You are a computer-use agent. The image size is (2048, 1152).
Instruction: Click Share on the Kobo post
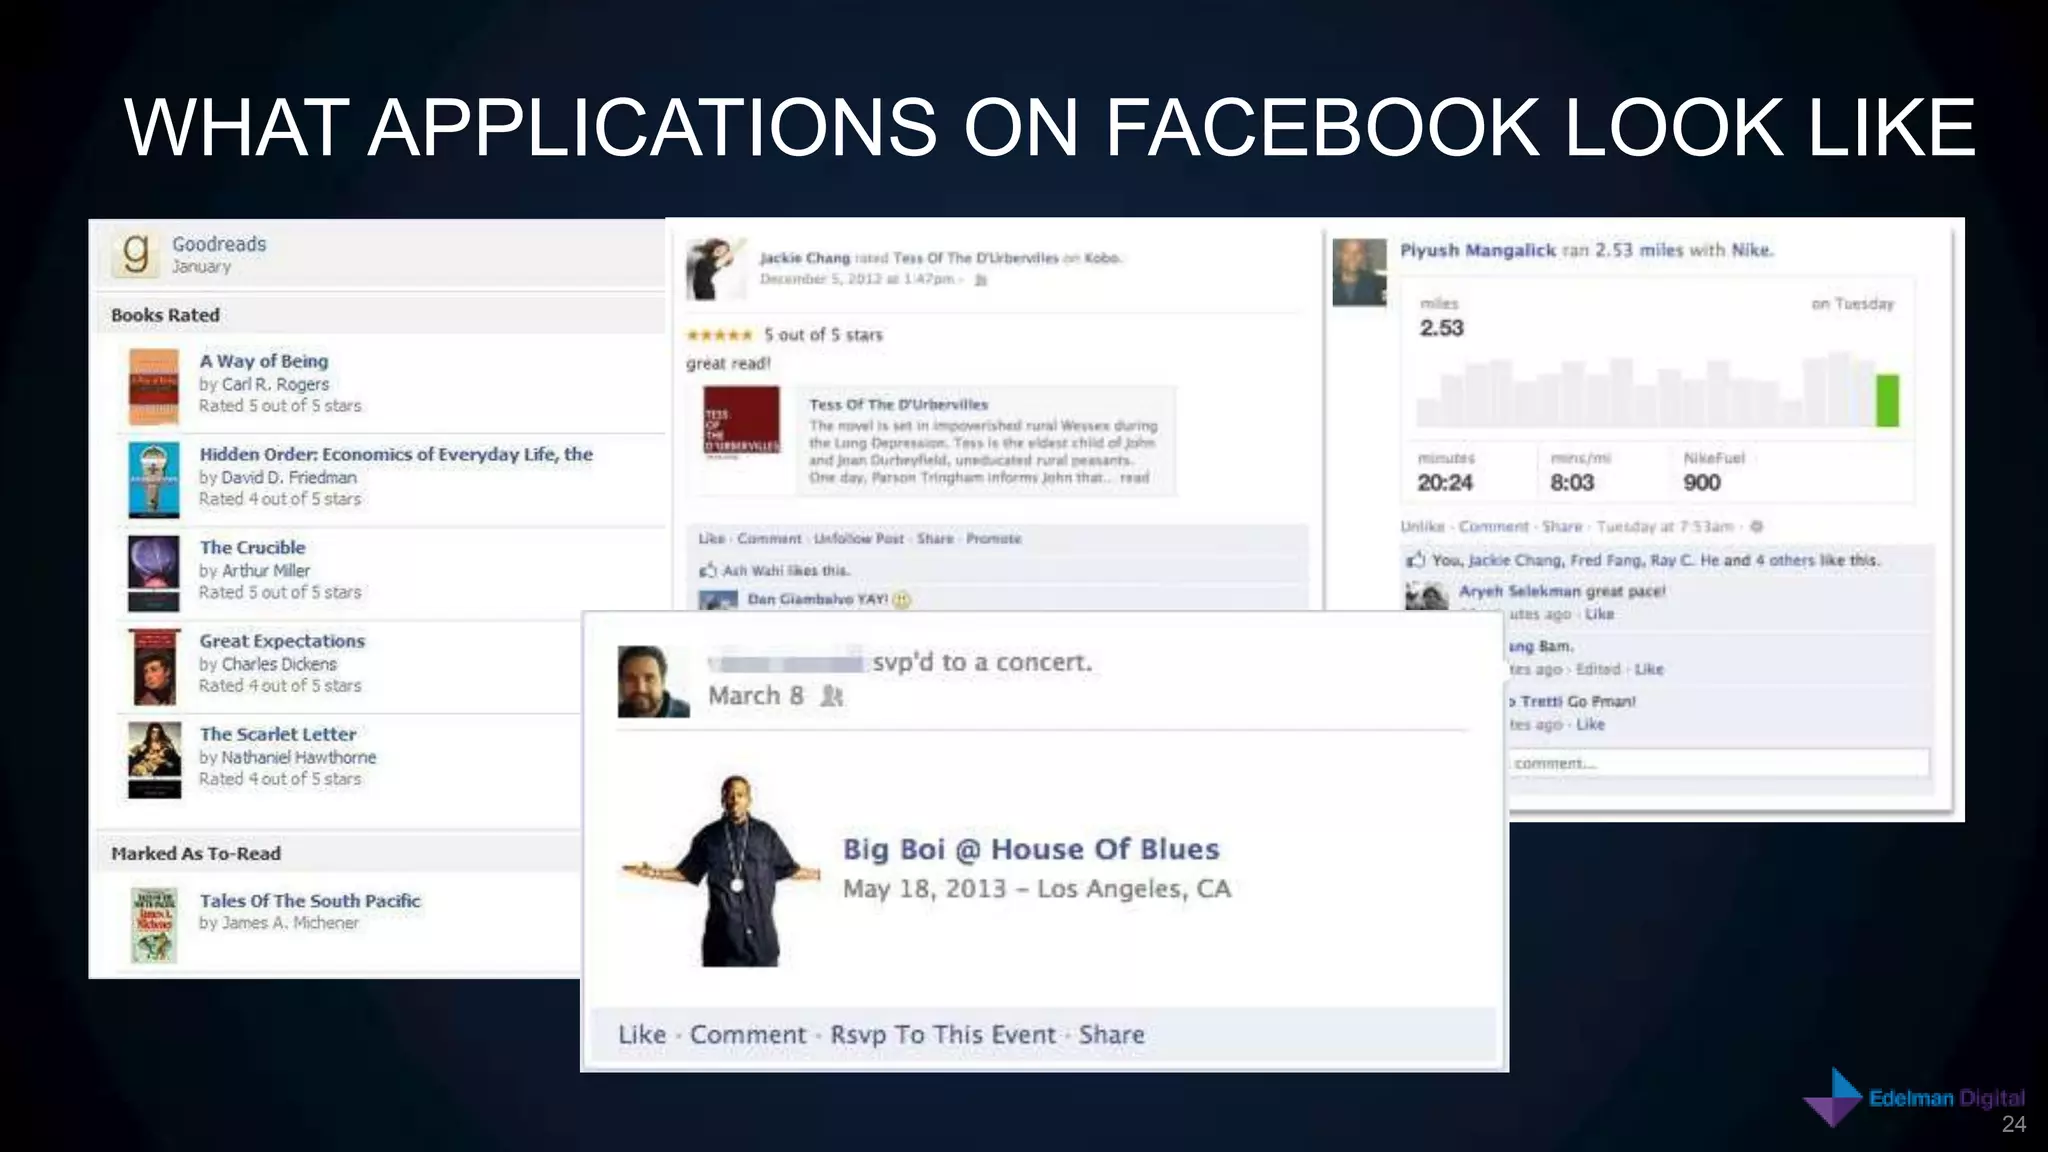935,538
